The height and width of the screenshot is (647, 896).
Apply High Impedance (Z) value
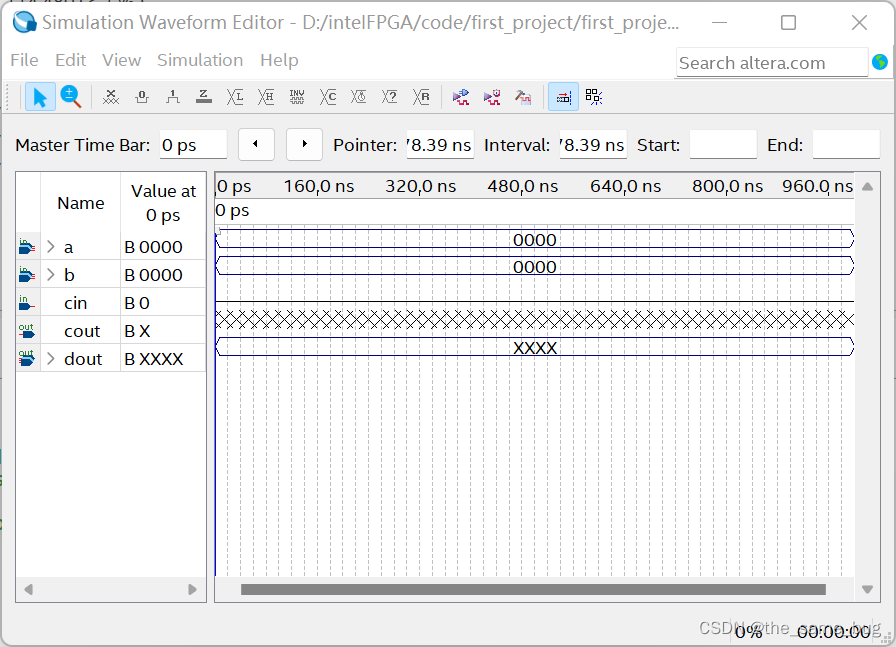click(203, 97)
